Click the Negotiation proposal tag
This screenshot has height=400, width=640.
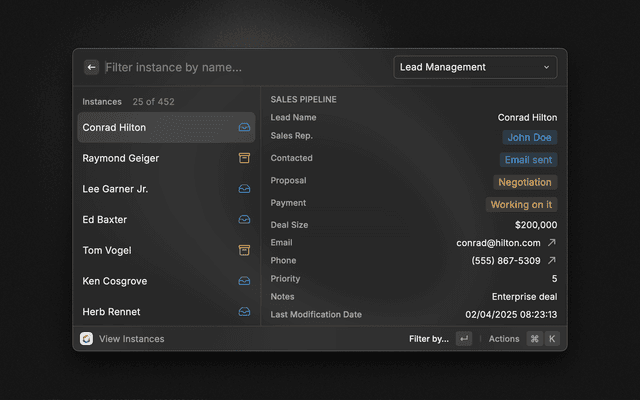click(525, 182)
